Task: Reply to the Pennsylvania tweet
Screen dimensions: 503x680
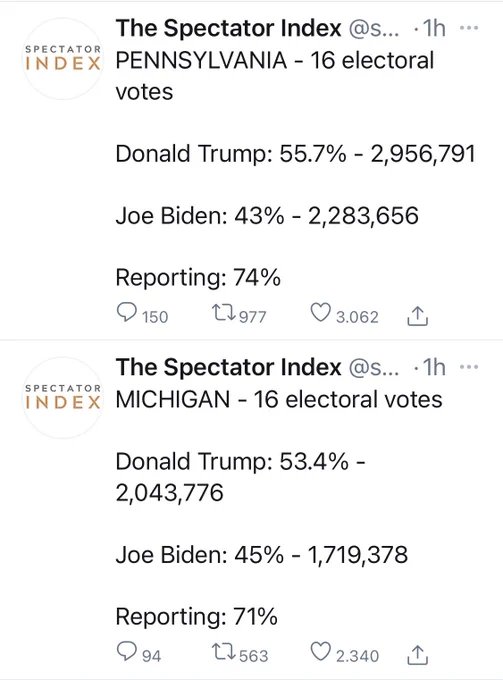Action: [127, 312]
